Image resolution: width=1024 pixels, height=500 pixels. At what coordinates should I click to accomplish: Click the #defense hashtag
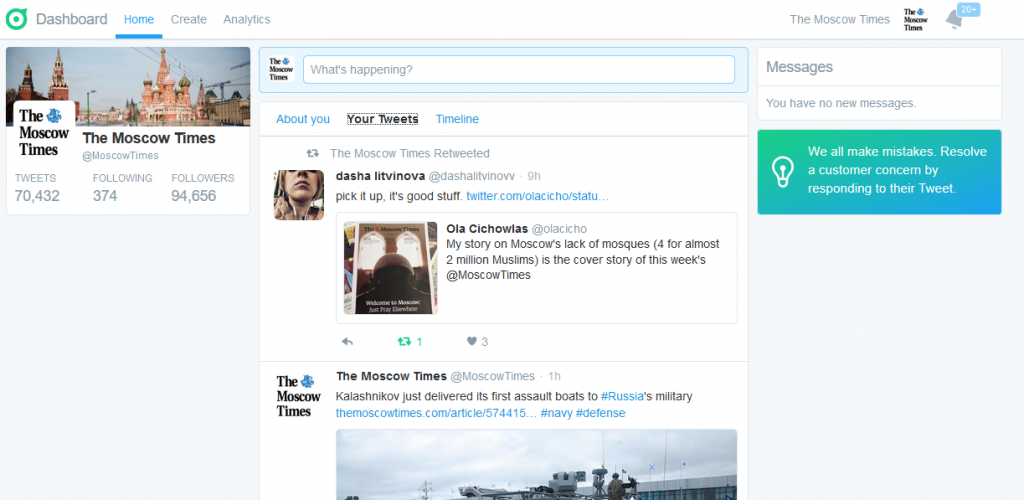(601, 413)
